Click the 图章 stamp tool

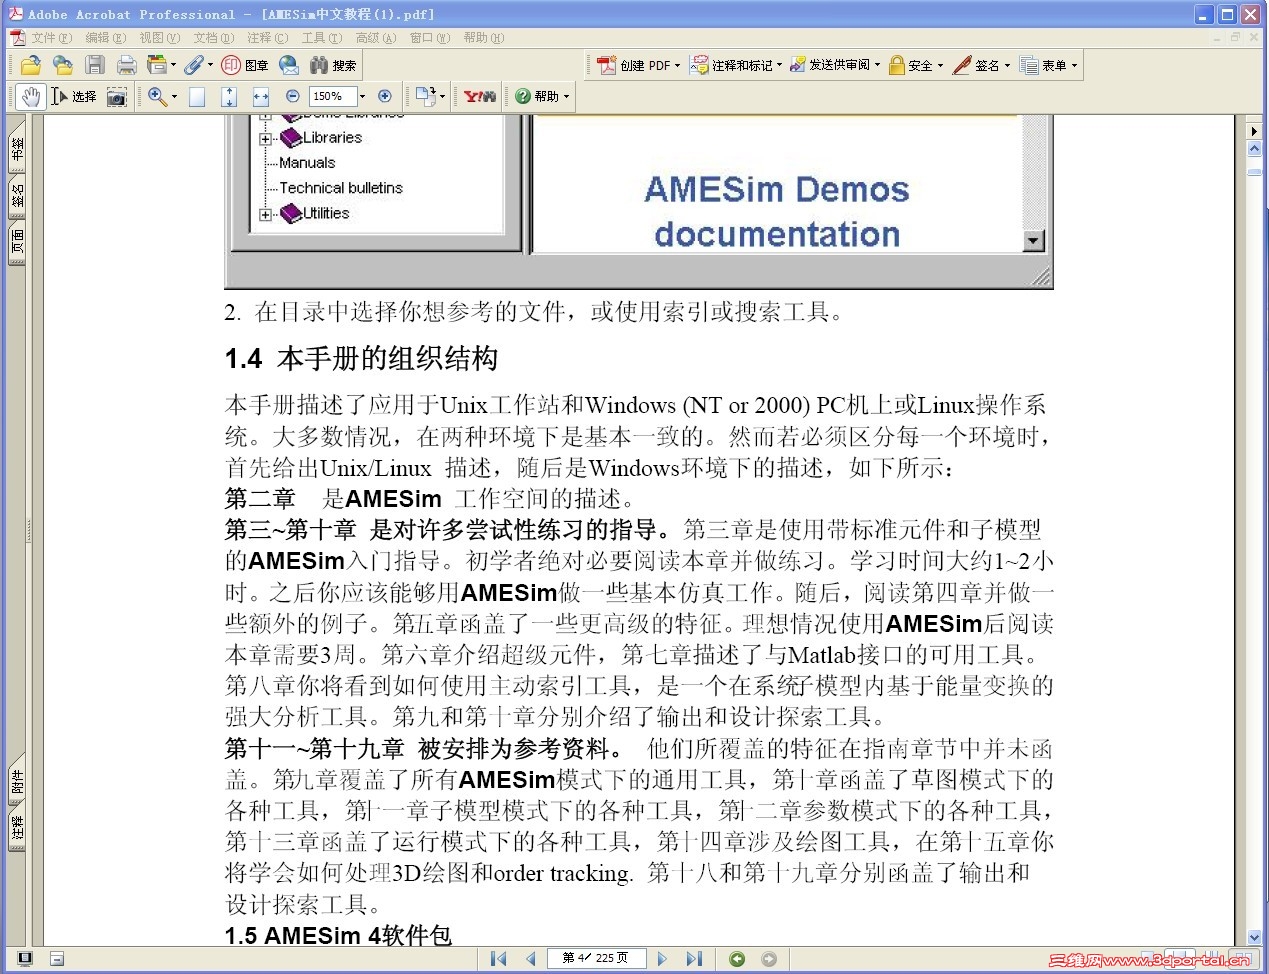[245, 65]
